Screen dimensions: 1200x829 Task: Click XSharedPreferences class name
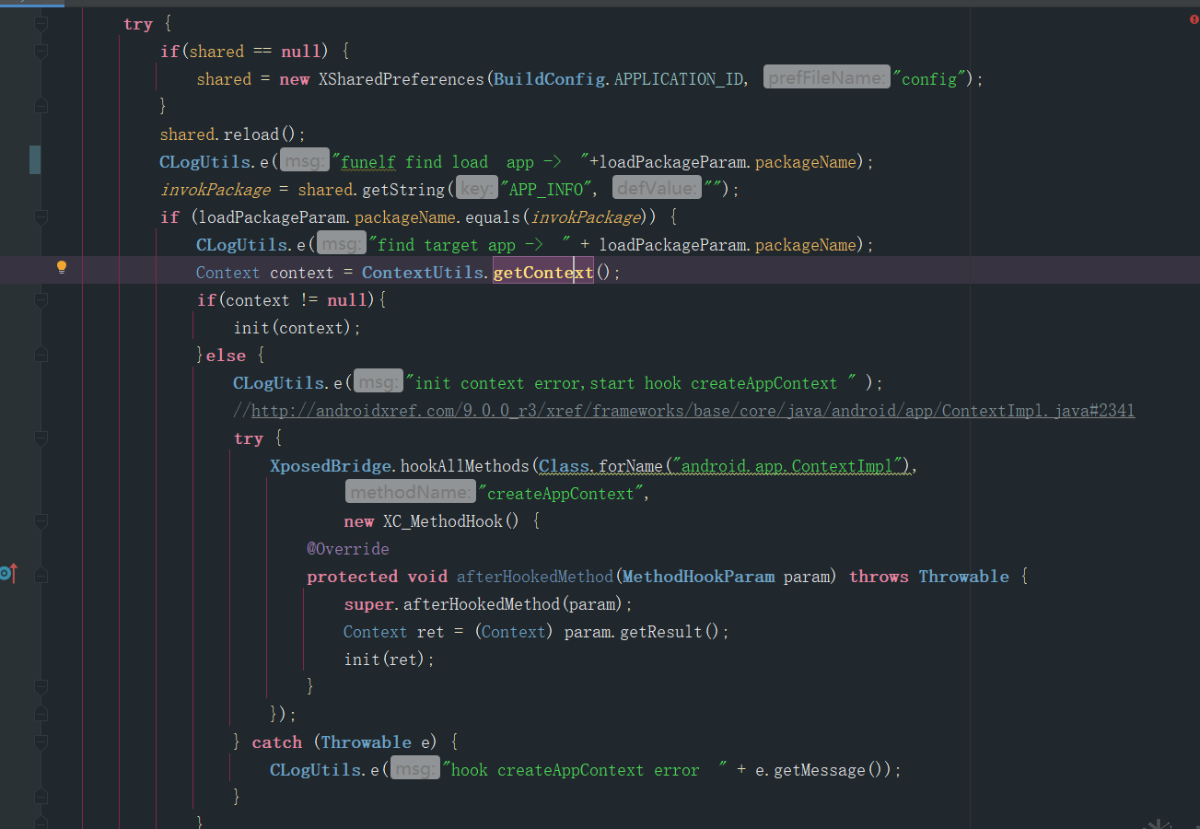[x=402, y=79]
